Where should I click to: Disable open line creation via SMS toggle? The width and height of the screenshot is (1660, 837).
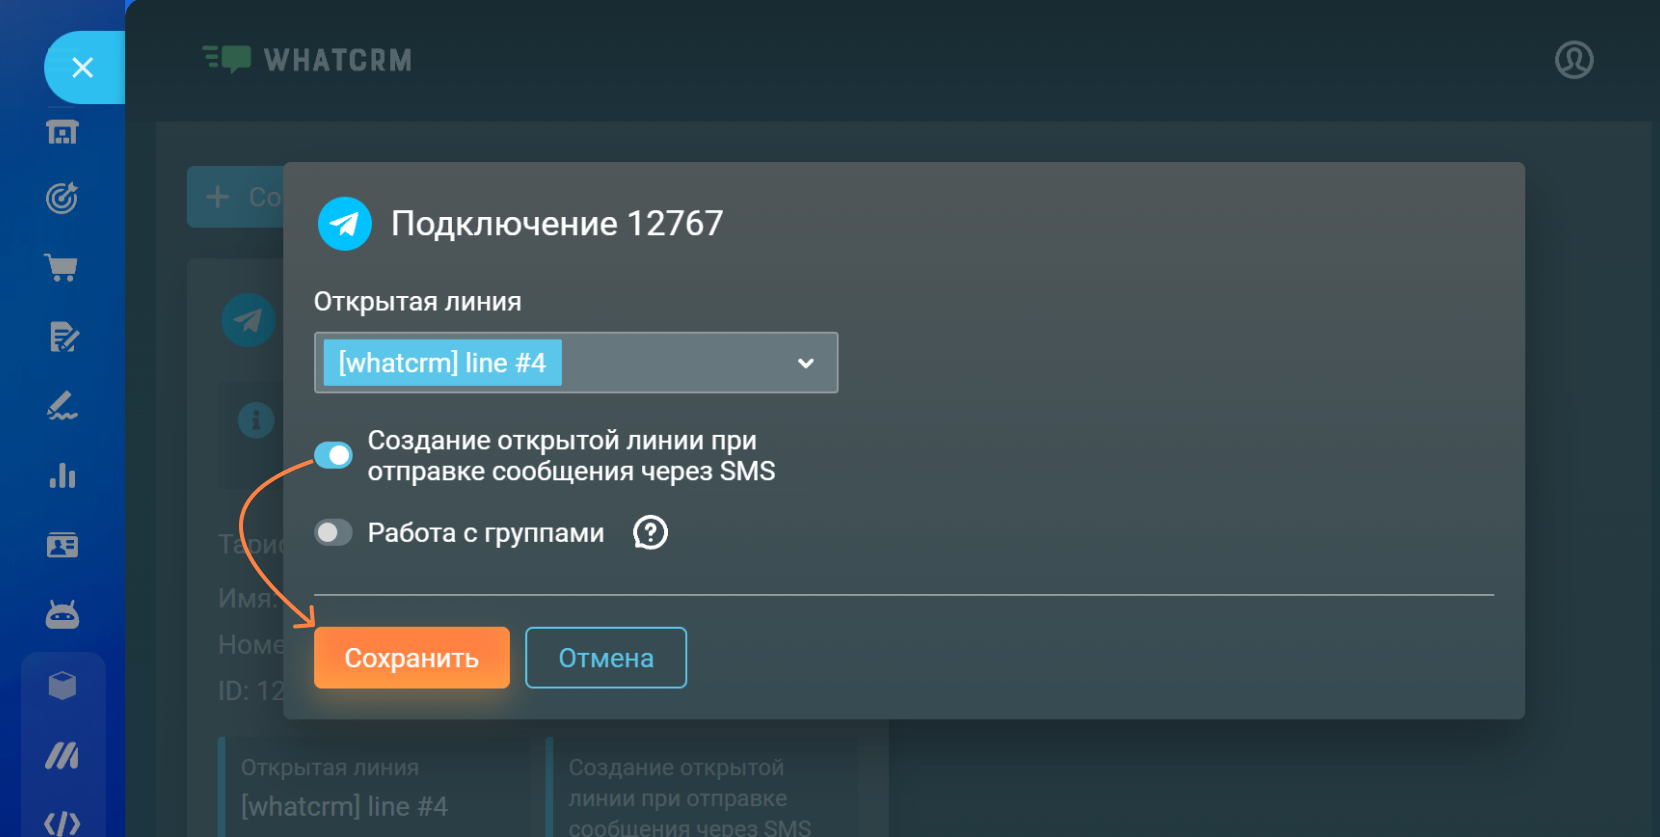tap(333, 455)
